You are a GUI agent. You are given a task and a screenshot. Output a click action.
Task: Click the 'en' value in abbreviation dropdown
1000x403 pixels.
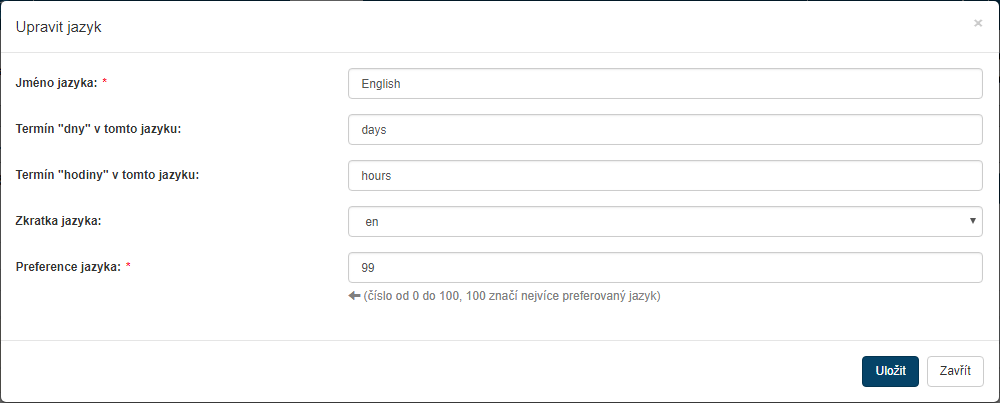[x=372, y=222]
